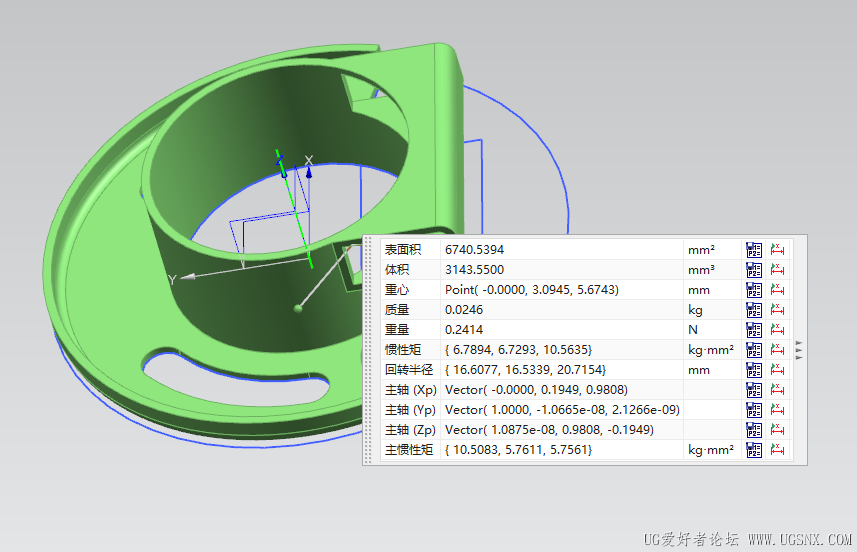The image size is (857, 552).
Task: Click the red dimension icon in 主惯性矩 row
Action: [x=777, y=450]
